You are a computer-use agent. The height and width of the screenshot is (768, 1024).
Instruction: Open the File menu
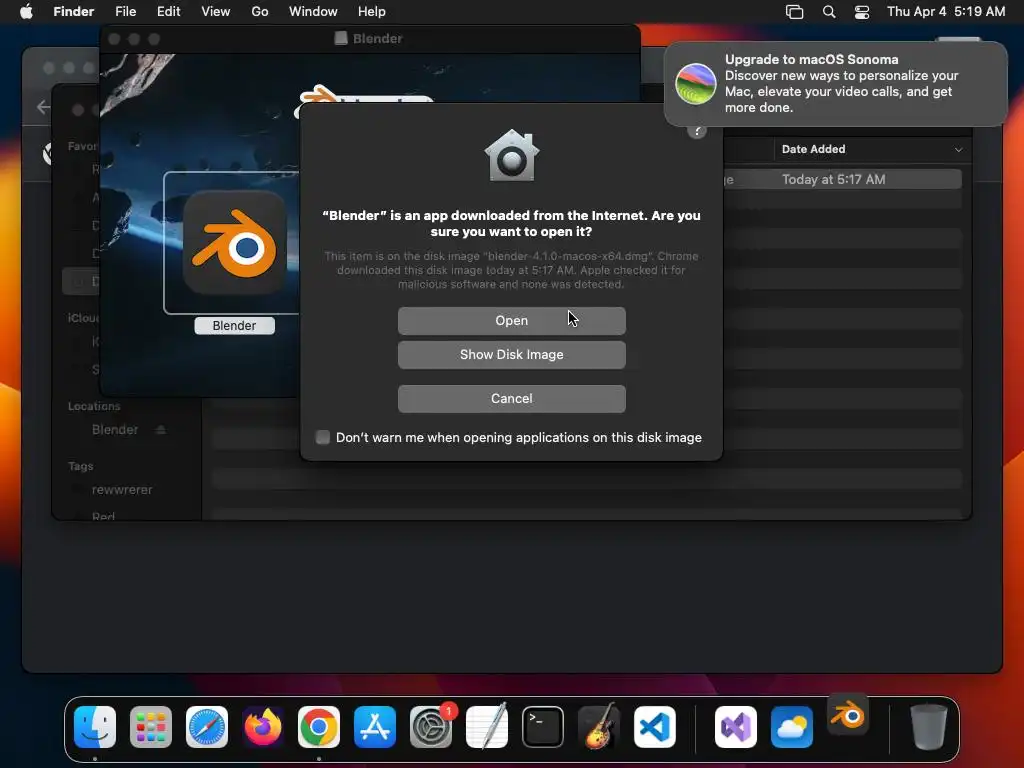click(x=125, y=12)
